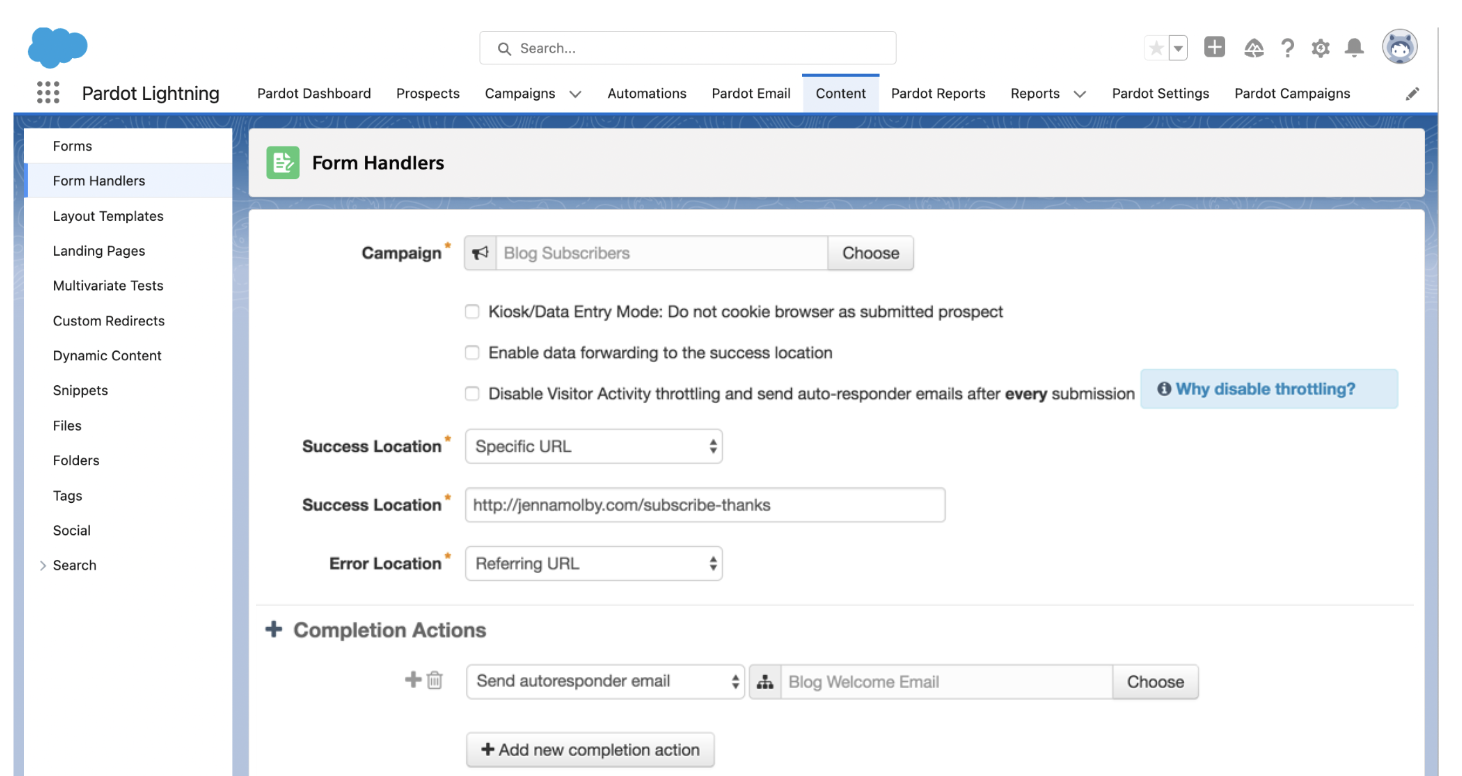Open the Pardot Reports tab
This screenshot has height=776, width=1462.
pos(938,94)
